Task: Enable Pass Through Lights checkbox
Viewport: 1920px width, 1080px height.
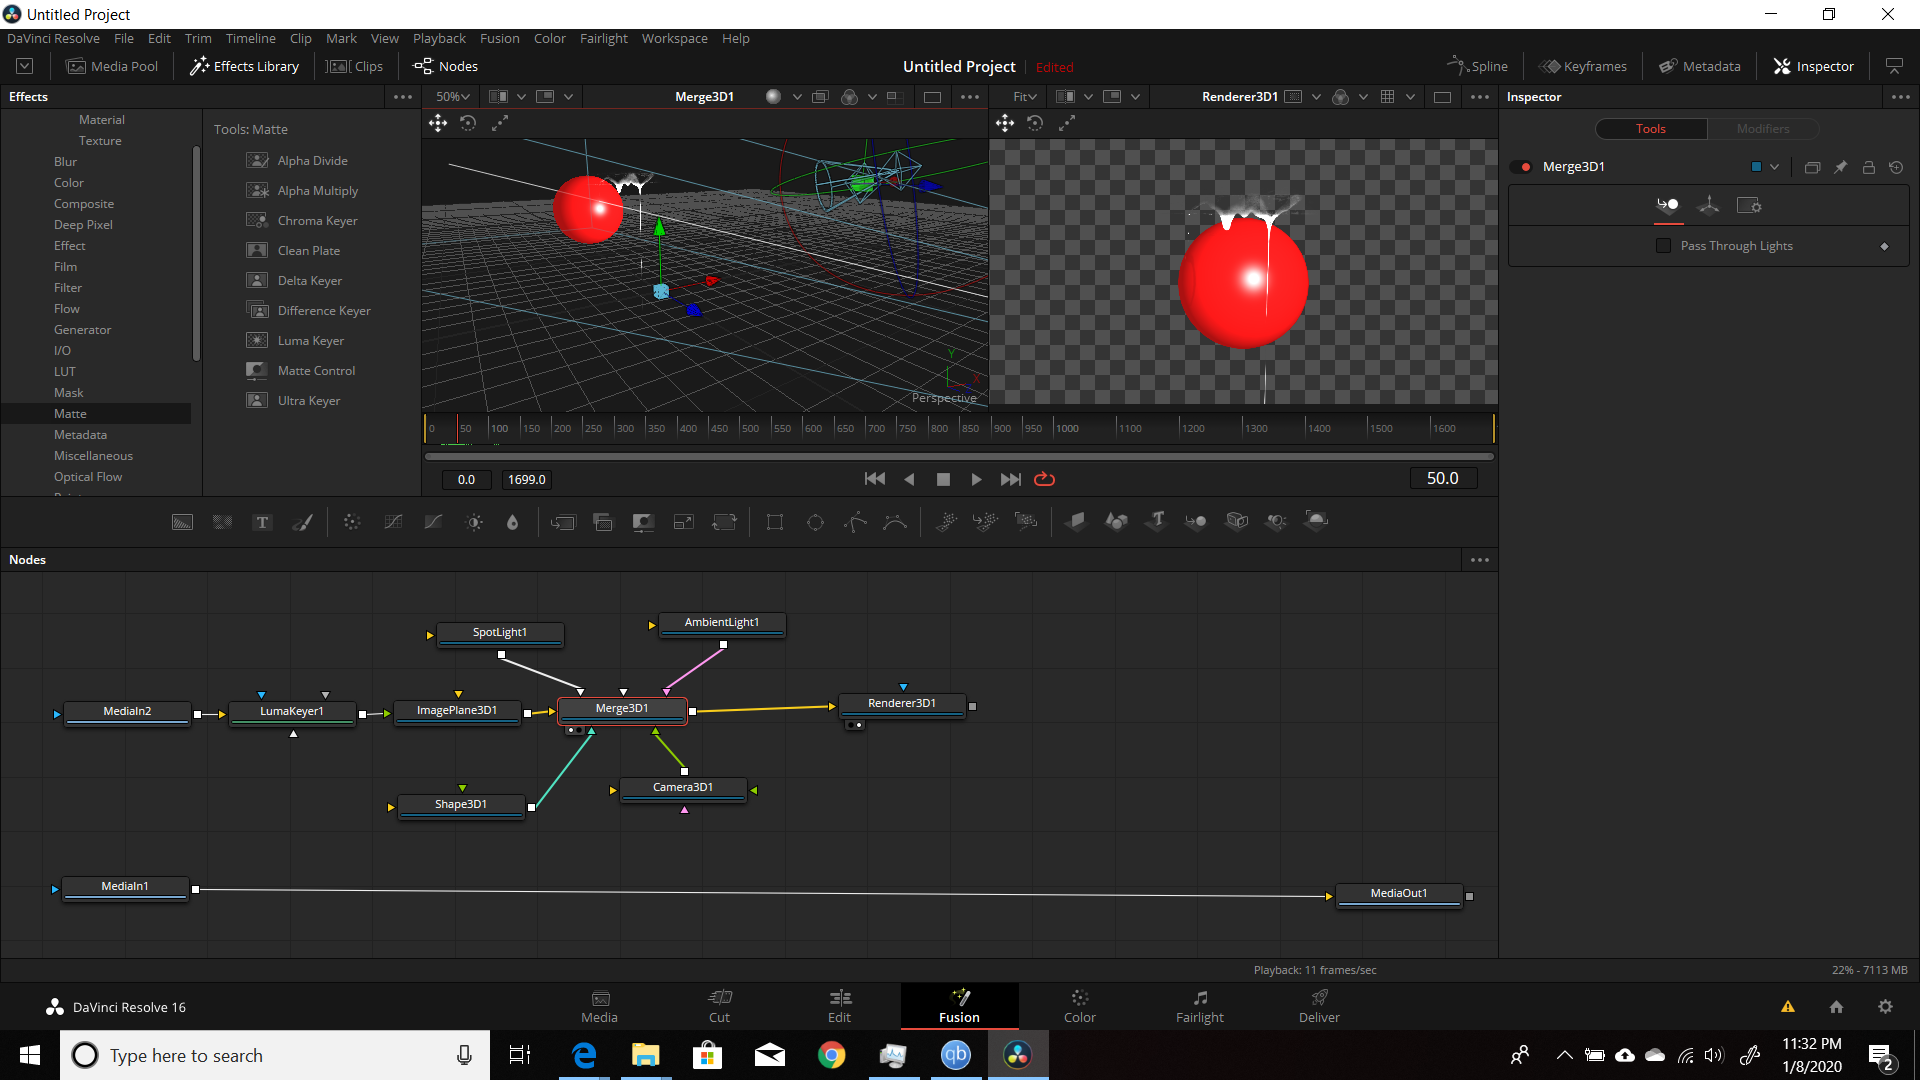Action: [1663, 246]
